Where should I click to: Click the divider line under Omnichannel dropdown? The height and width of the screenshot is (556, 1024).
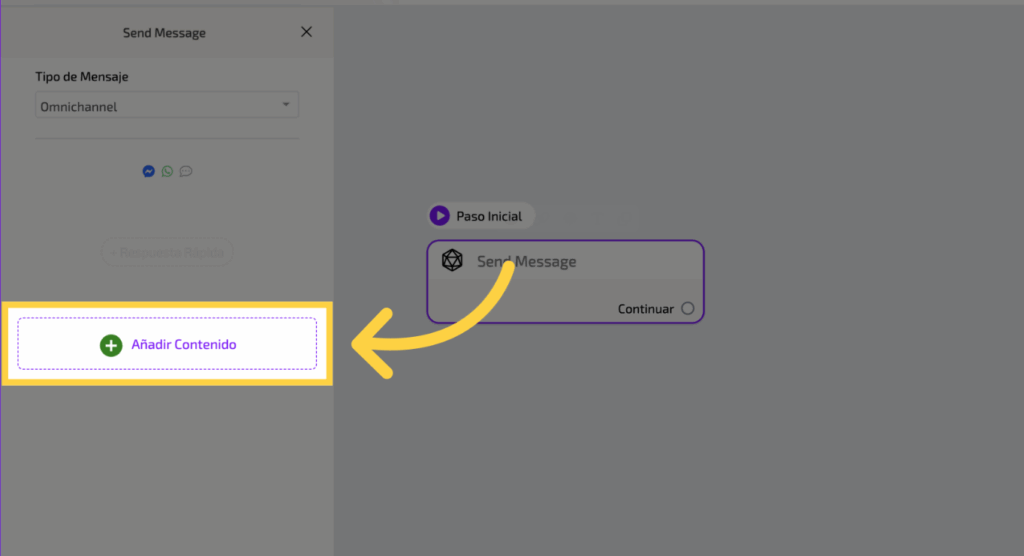(167, 138)
